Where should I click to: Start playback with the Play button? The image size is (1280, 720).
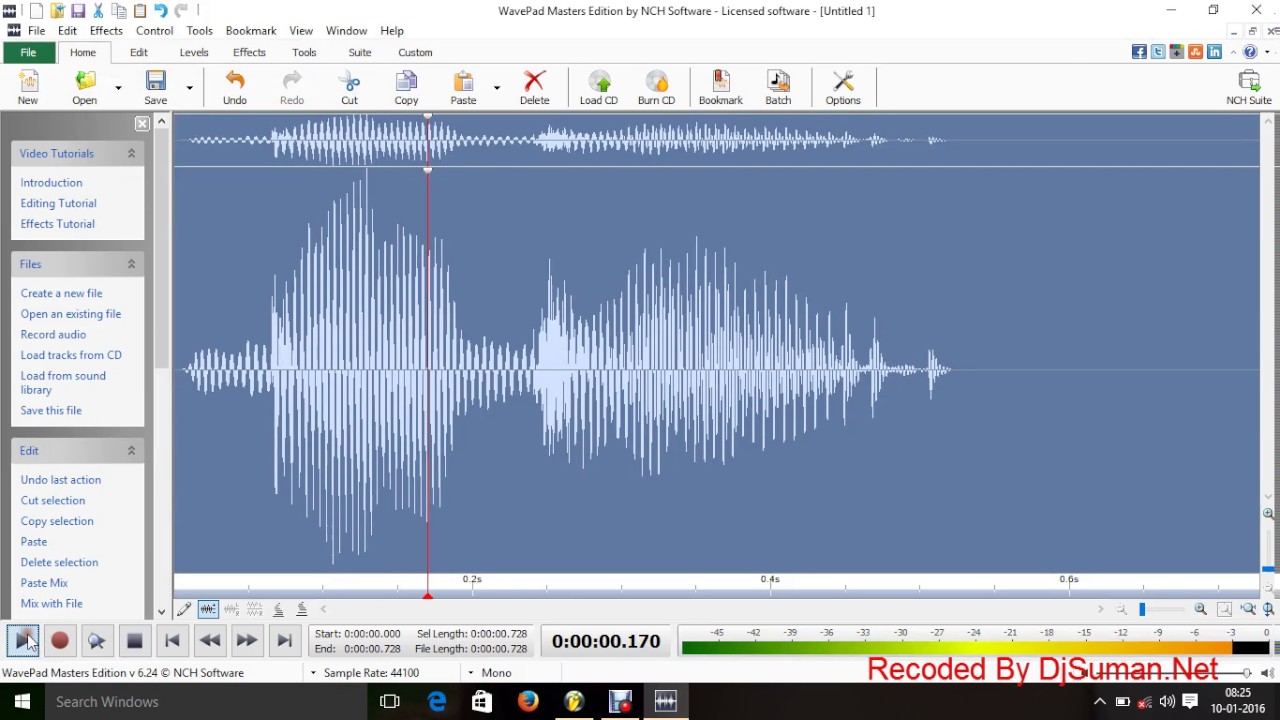point(23,641)
